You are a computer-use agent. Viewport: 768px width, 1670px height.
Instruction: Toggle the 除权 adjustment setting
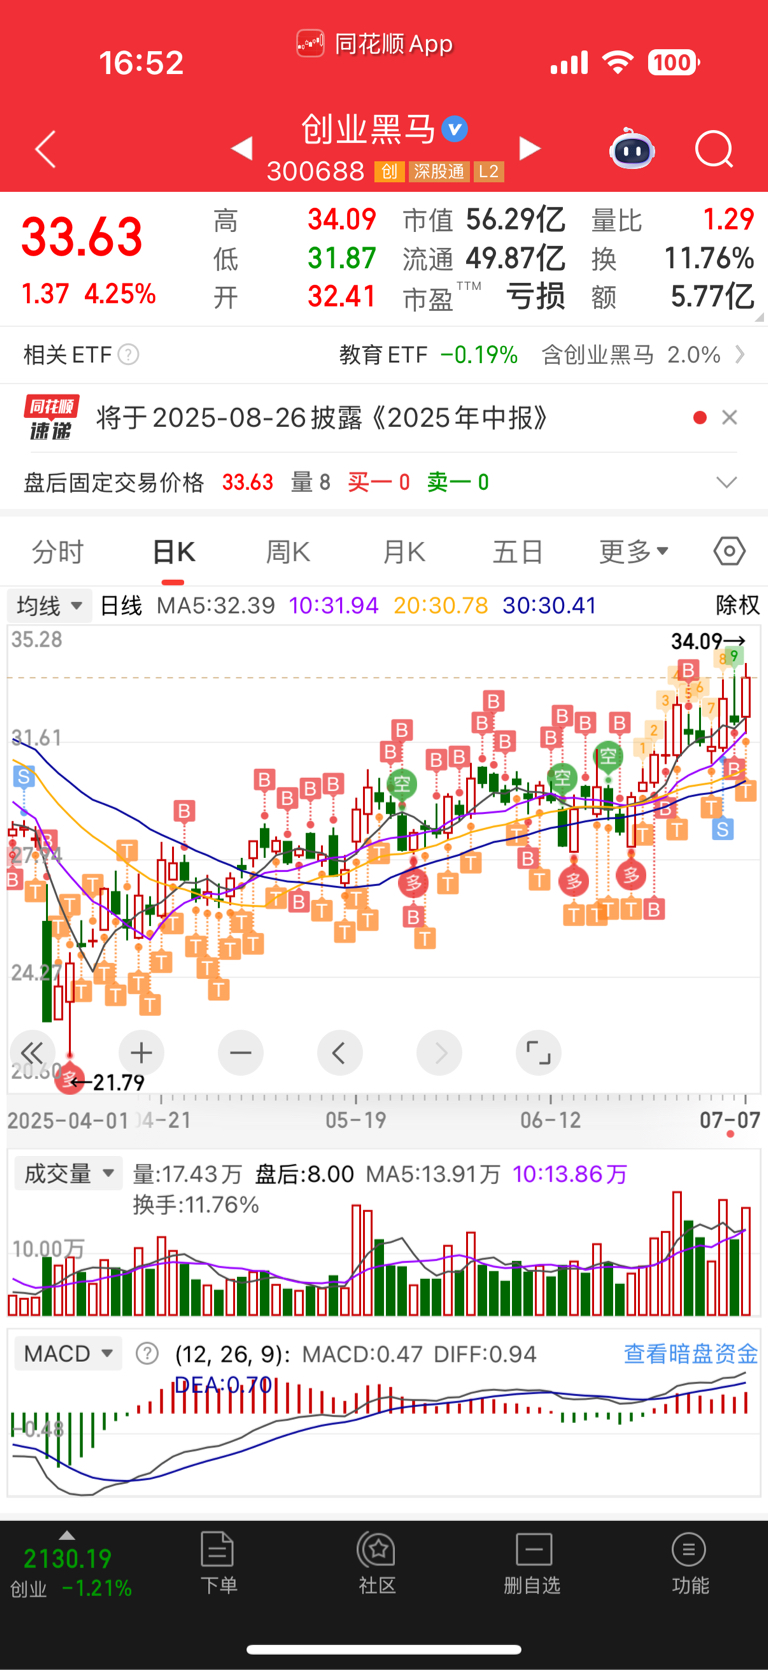(x=737, y=605)
